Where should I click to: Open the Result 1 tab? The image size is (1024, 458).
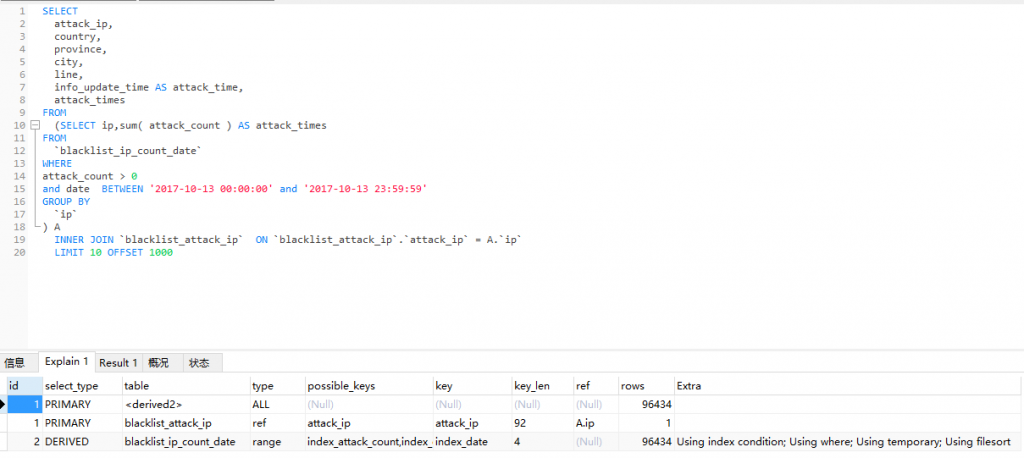[x=118, y=363]
